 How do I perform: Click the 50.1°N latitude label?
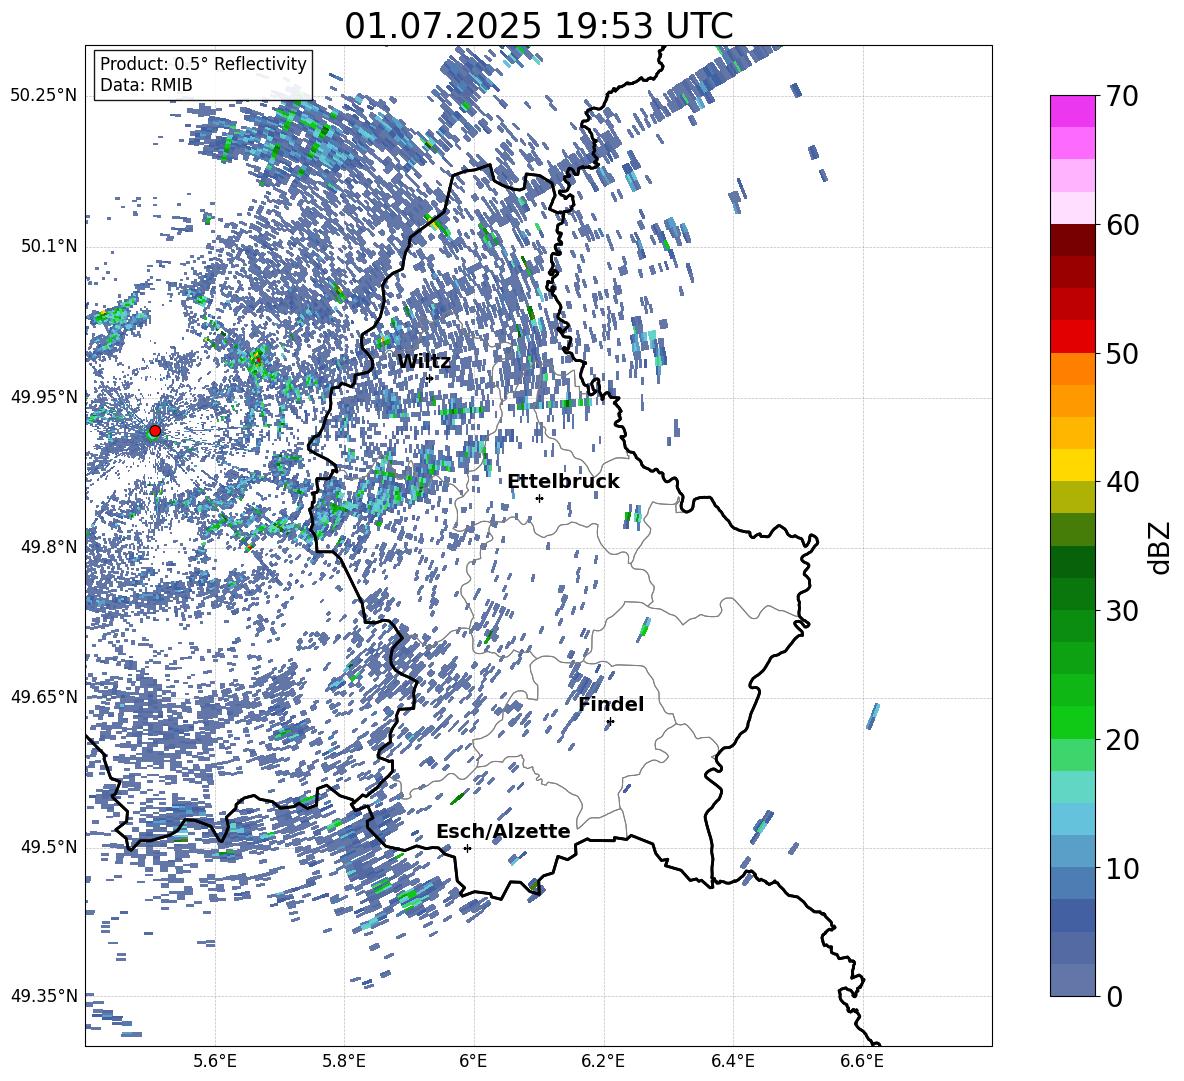tap(49, 246)
